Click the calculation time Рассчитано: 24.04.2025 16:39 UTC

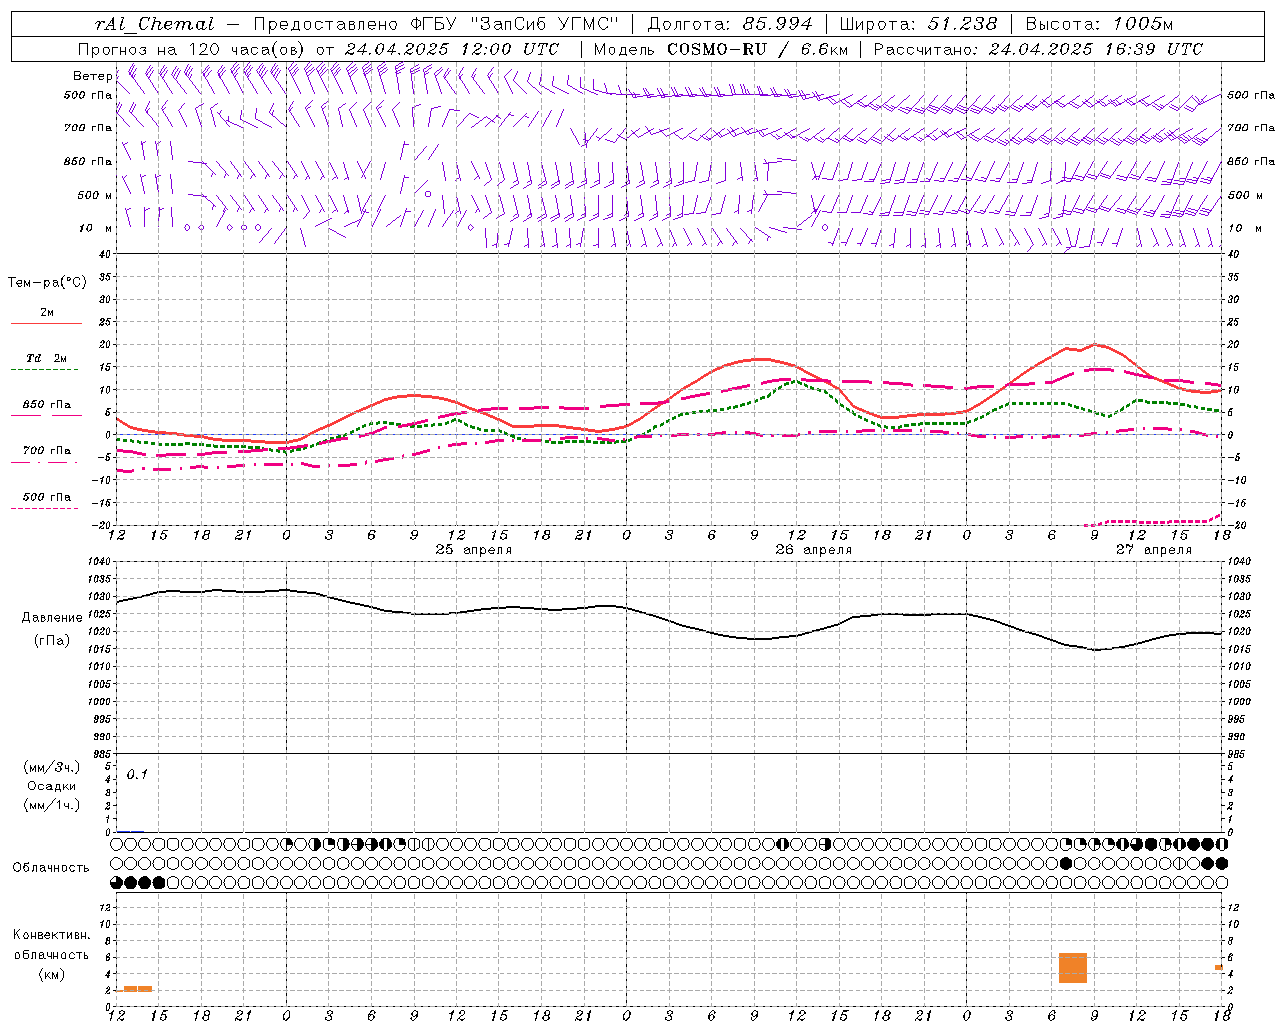[x=1038, y=49]
